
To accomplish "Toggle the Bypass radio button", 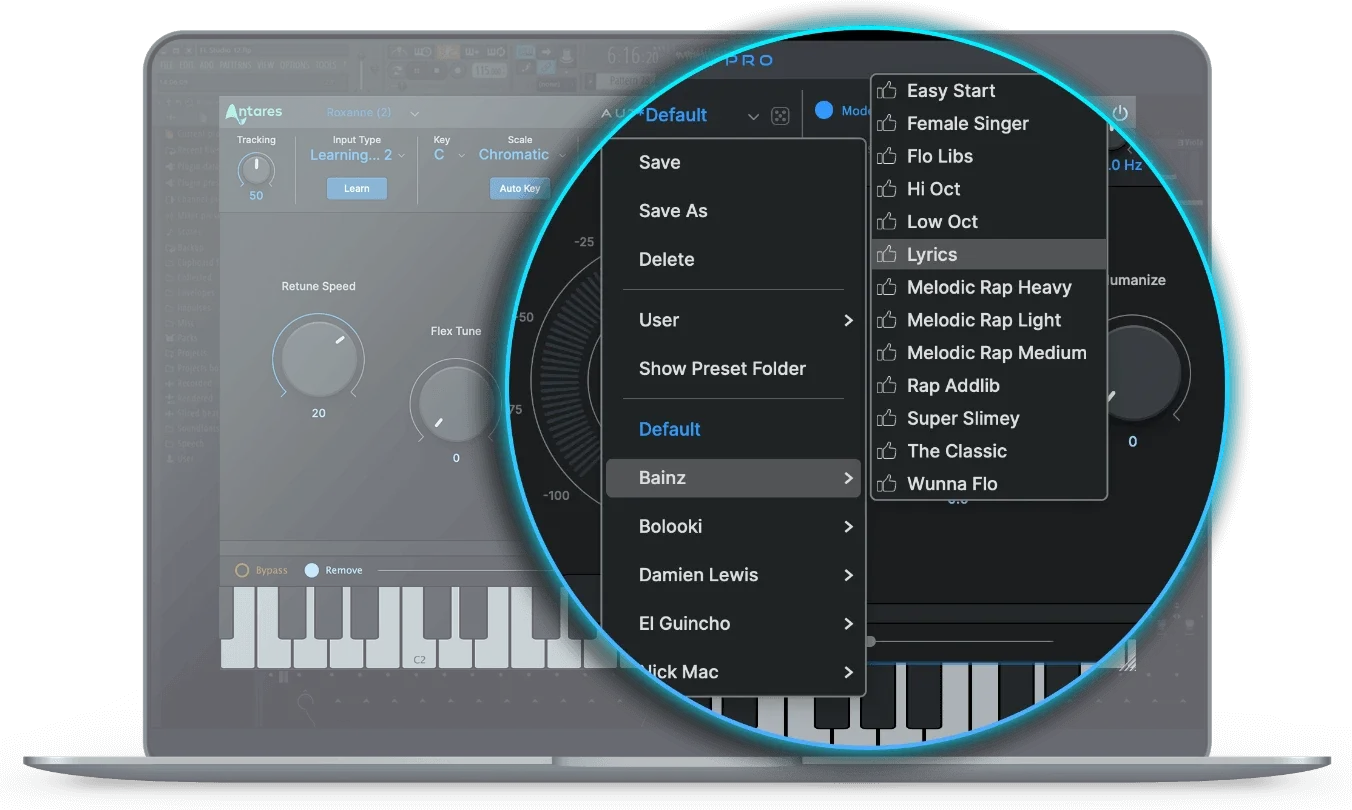I will (242, 570).
